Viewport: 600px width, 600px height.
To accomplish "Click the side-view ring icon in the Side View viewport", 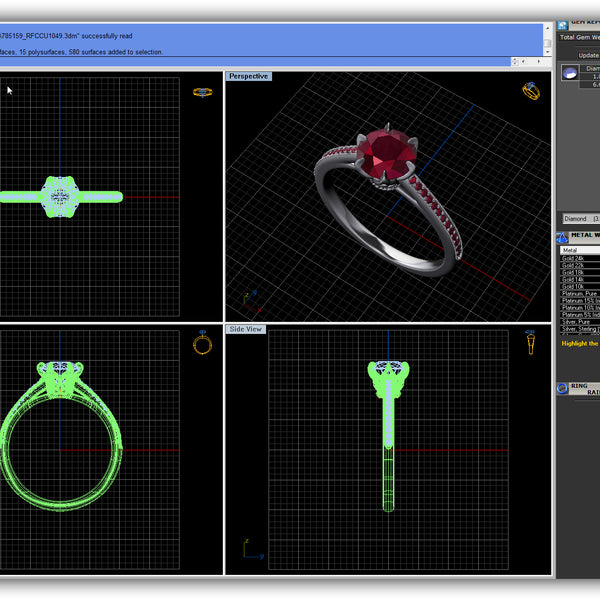I will pos(531,344).
